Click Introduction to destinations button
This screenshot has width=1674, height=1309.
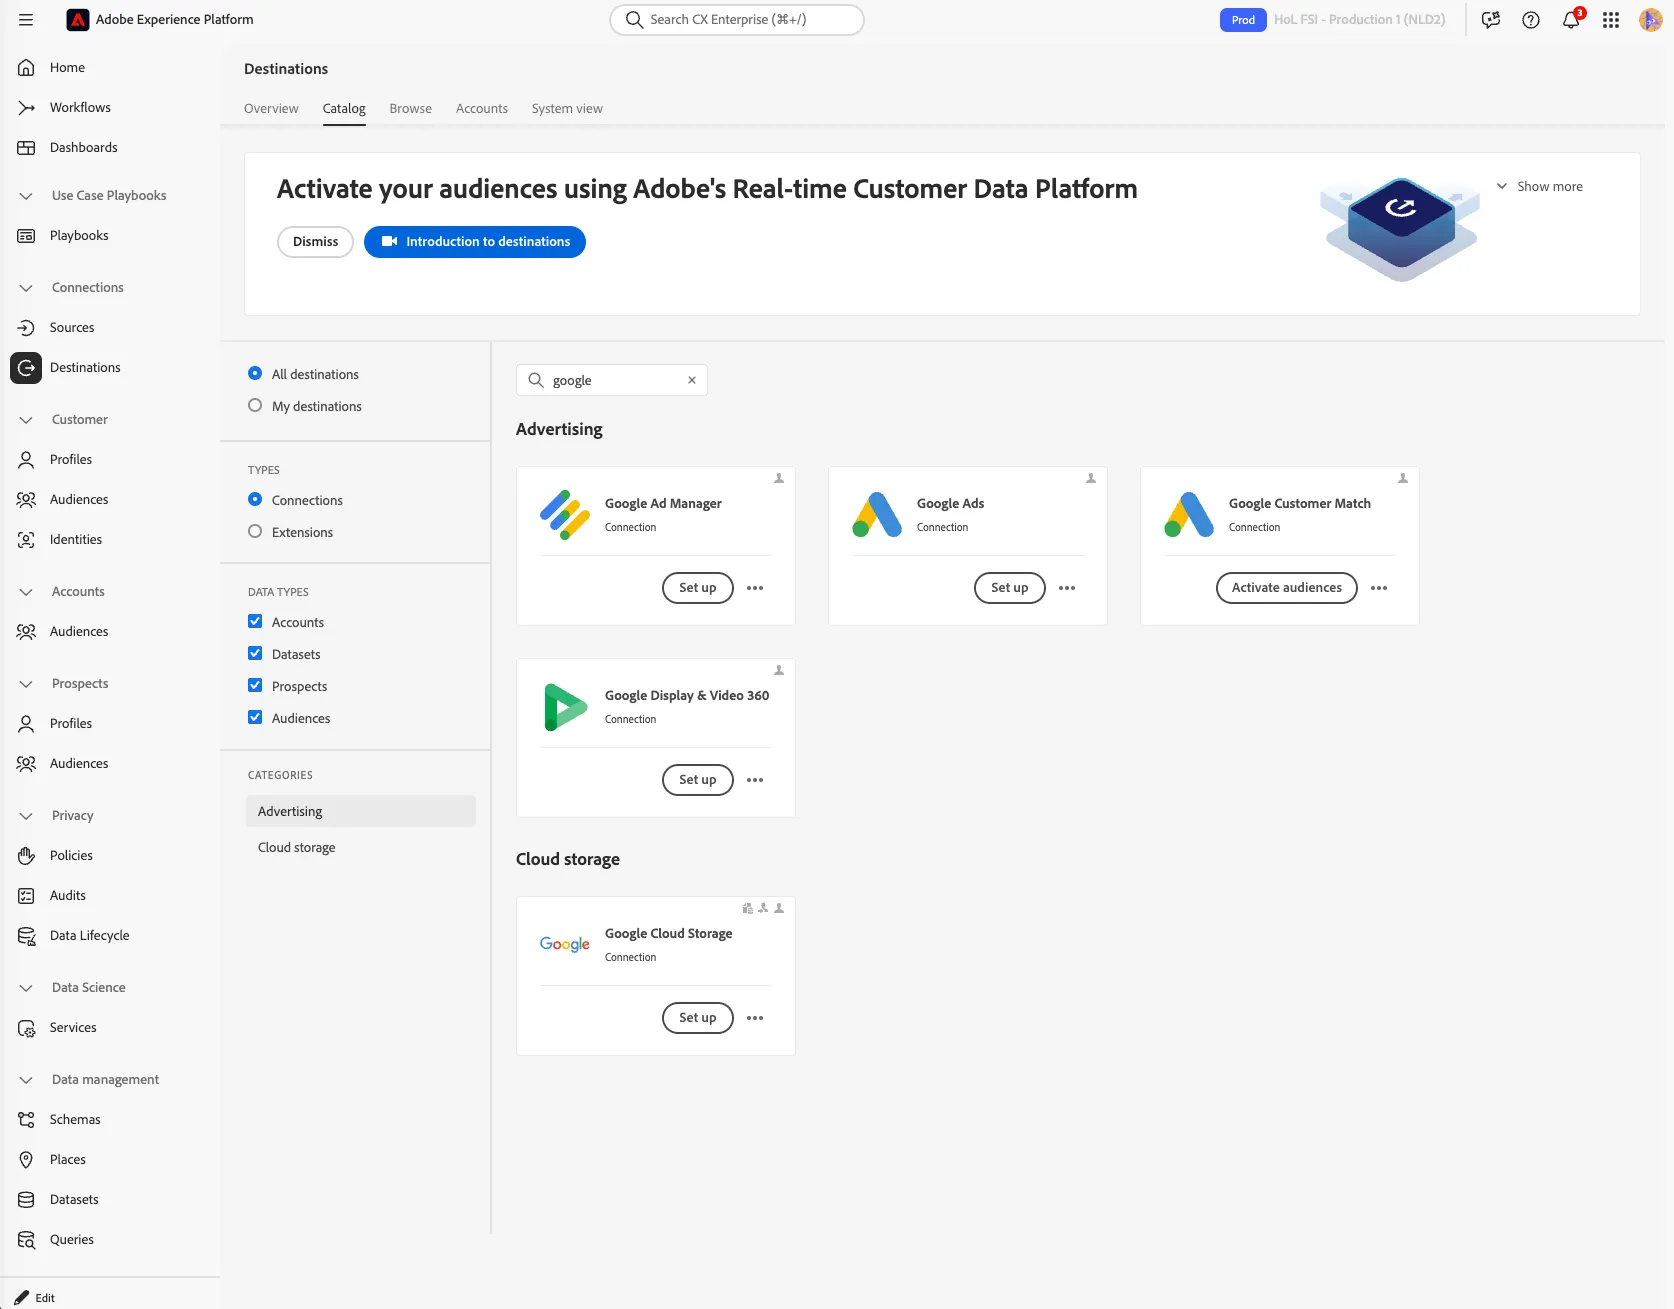pos(475,242)
